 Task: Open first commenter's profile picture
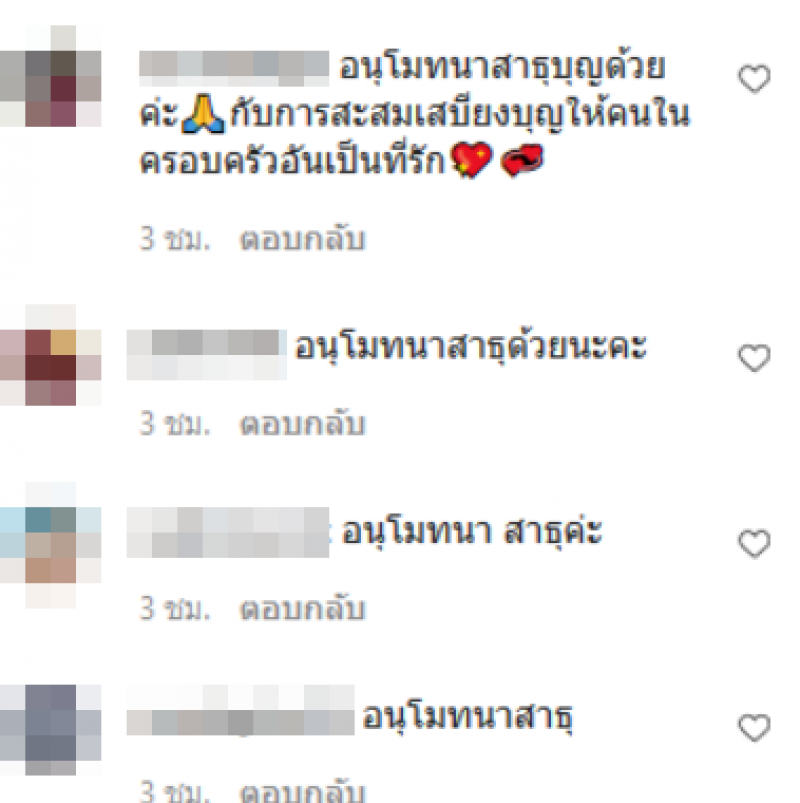[51, 76]
